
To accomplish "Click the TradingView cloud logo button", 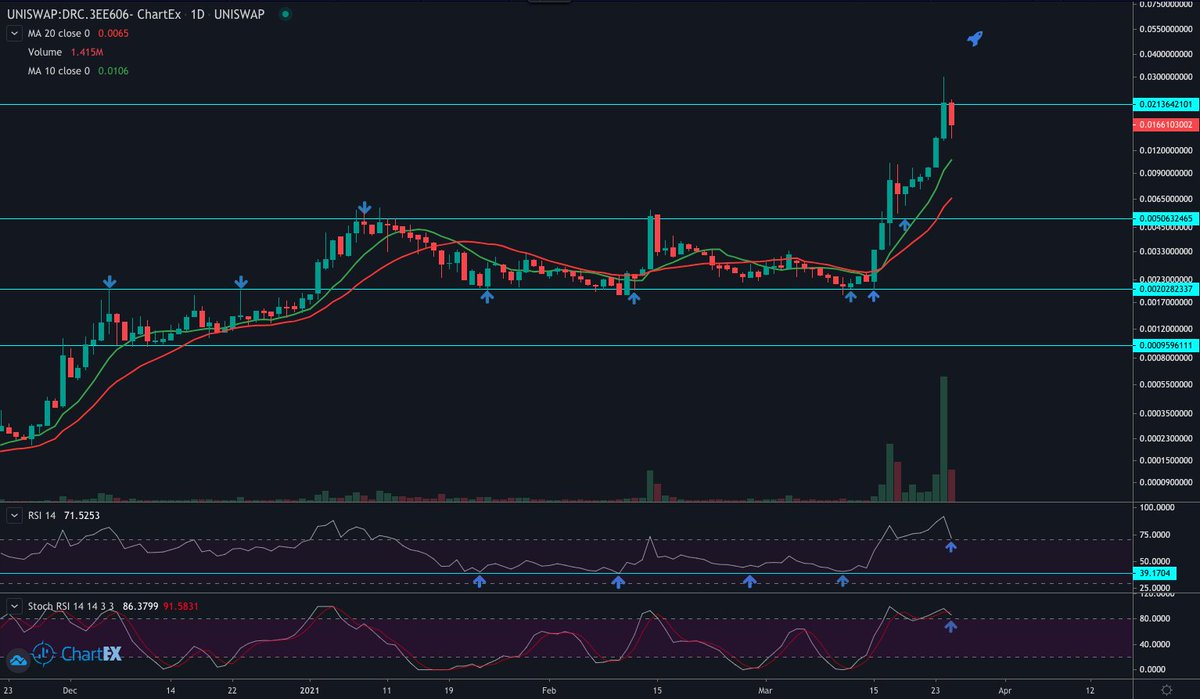I will click(x=18, y=659).
